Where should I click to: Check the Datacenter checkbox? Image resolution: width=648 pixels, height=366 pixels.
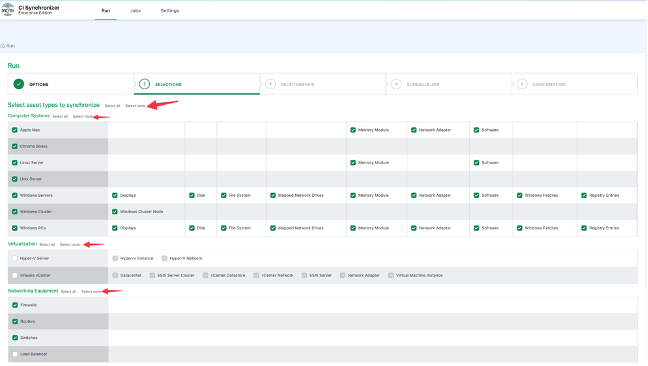(x=115, y=275)
